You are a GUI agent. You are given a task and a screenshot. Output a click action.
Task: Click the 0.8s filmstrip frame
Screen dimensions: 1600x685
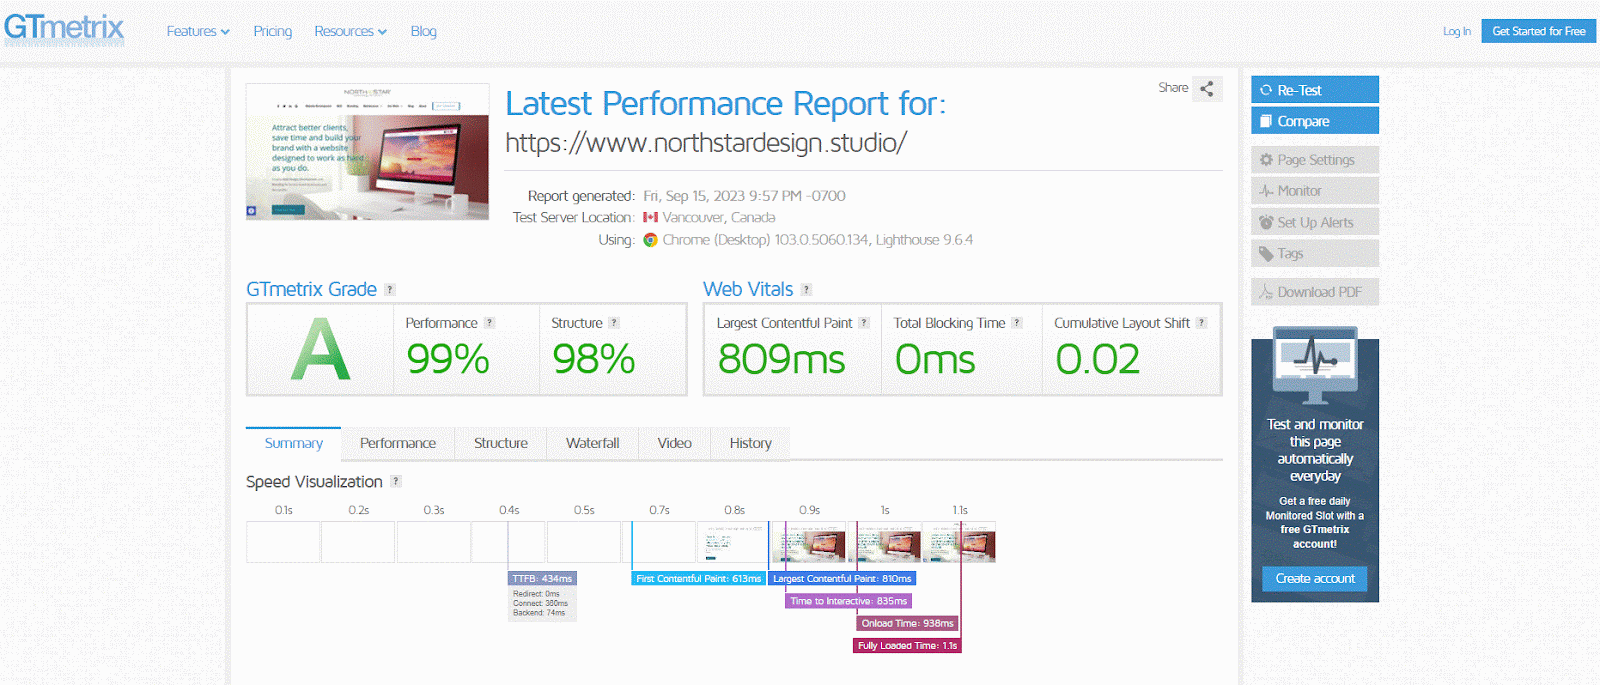(734, 542)
